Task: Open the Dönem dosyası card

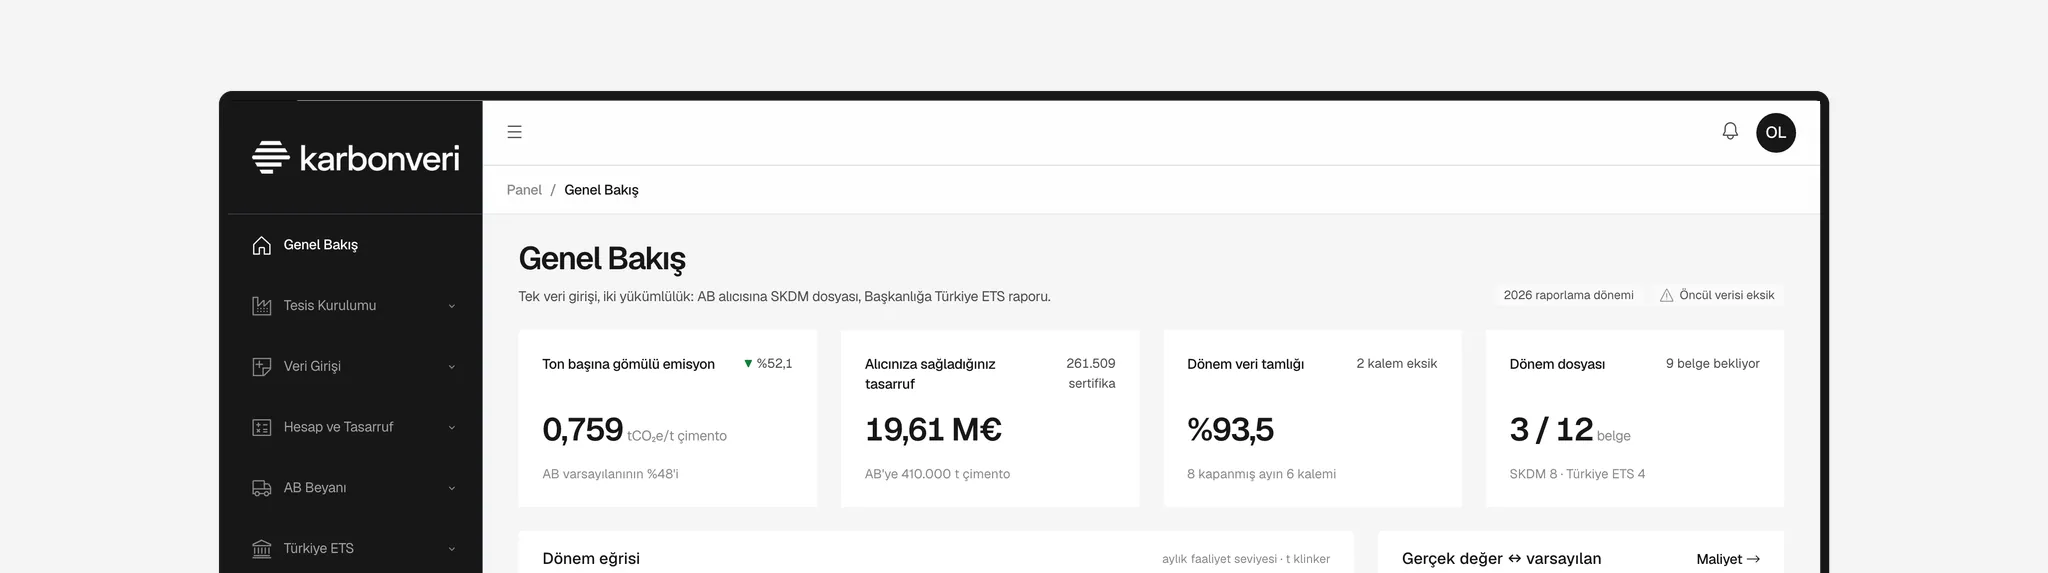Action: click(1635, 418)
